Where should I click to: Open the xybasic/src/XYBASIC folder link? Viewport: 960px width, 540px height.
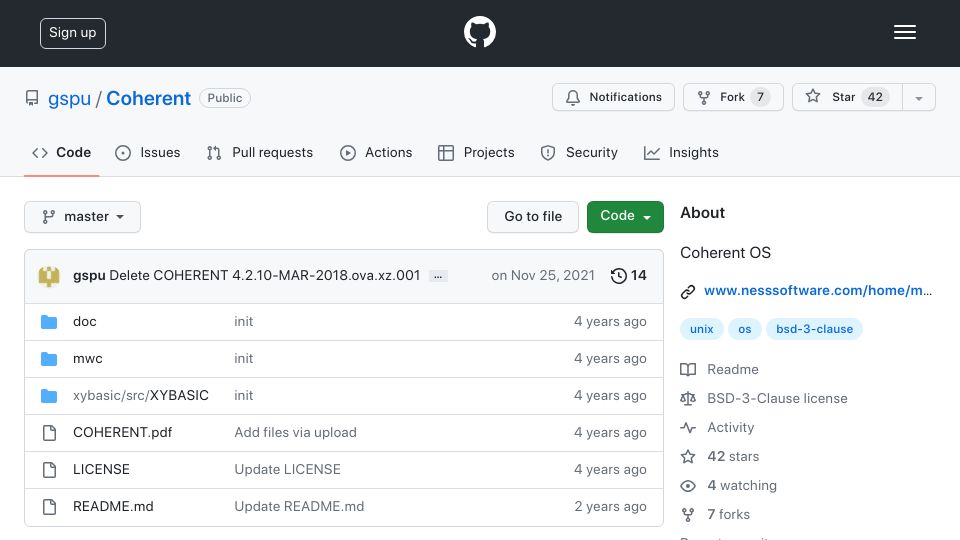click(x=141, y=396)
